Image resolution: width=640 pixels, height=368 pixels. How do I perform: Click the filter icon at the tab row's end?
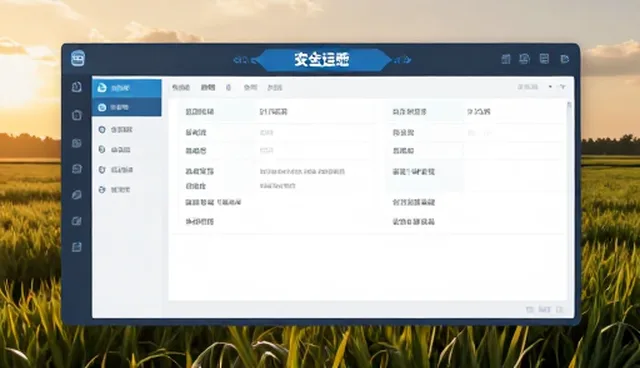pyautogui.click(x=562, y=87)
